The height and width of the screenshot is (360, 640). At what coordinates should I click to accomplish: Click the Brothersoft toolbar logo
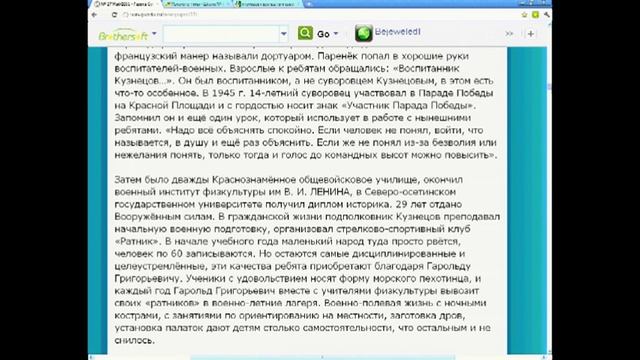tap(123, 35)
